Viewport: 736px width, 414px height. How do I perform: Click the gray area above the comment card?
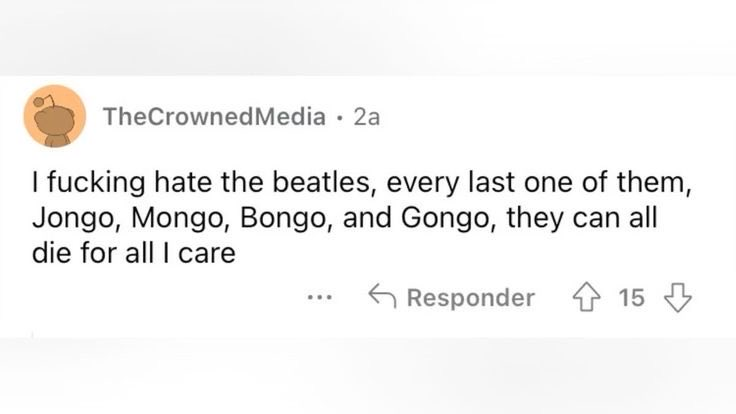click(368, 35)
